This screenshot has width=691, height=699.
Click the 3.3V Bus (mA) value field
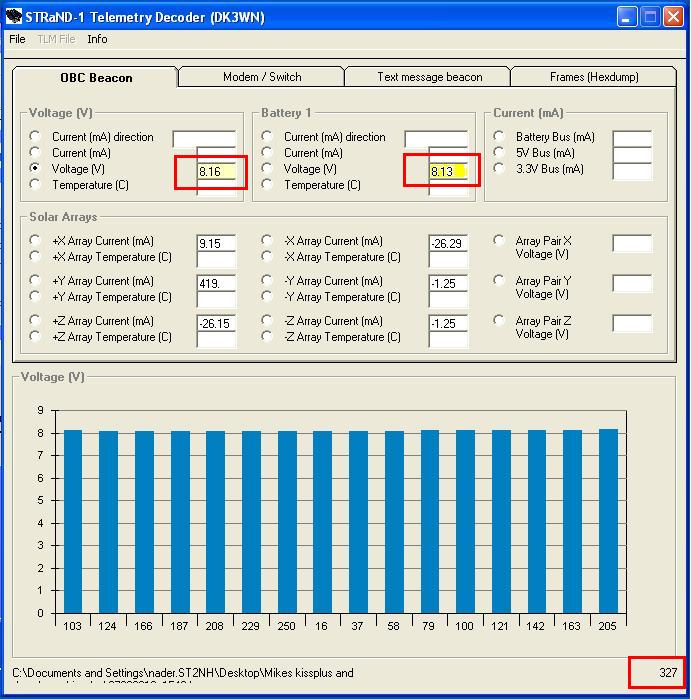tap(632, 171)
